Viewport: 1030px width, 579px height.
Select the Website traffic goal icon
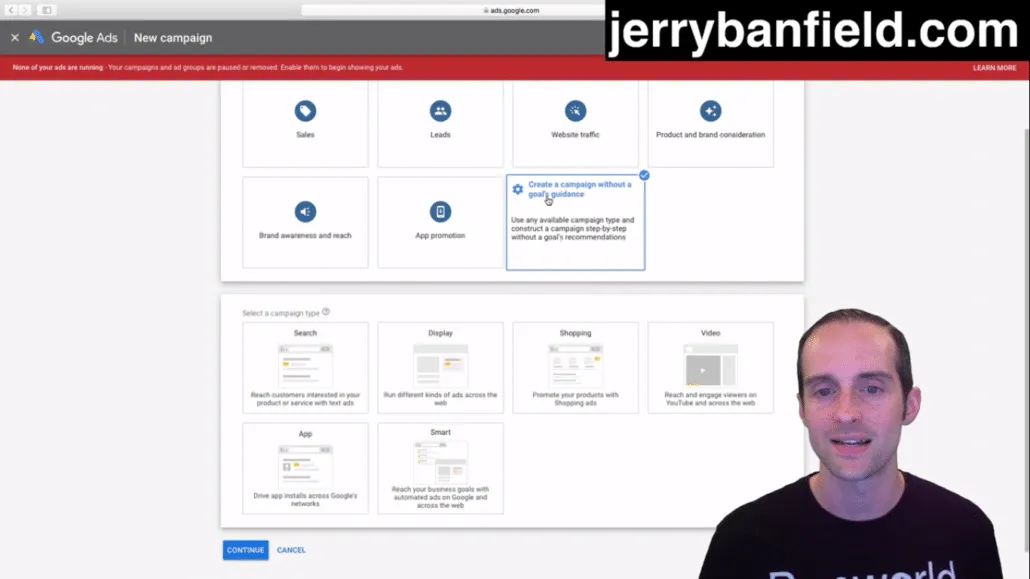point(575,111)
